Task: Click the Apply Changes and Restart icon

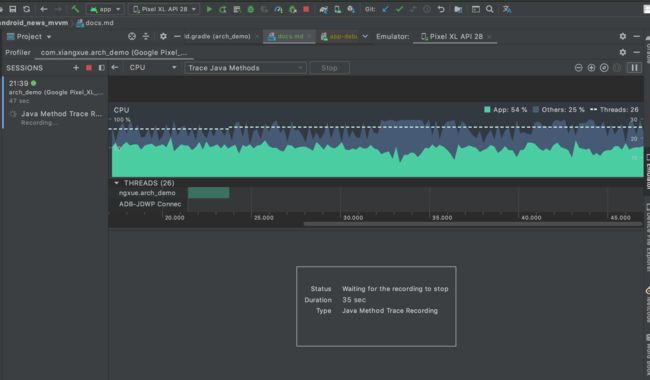Action: click(223, 9)
